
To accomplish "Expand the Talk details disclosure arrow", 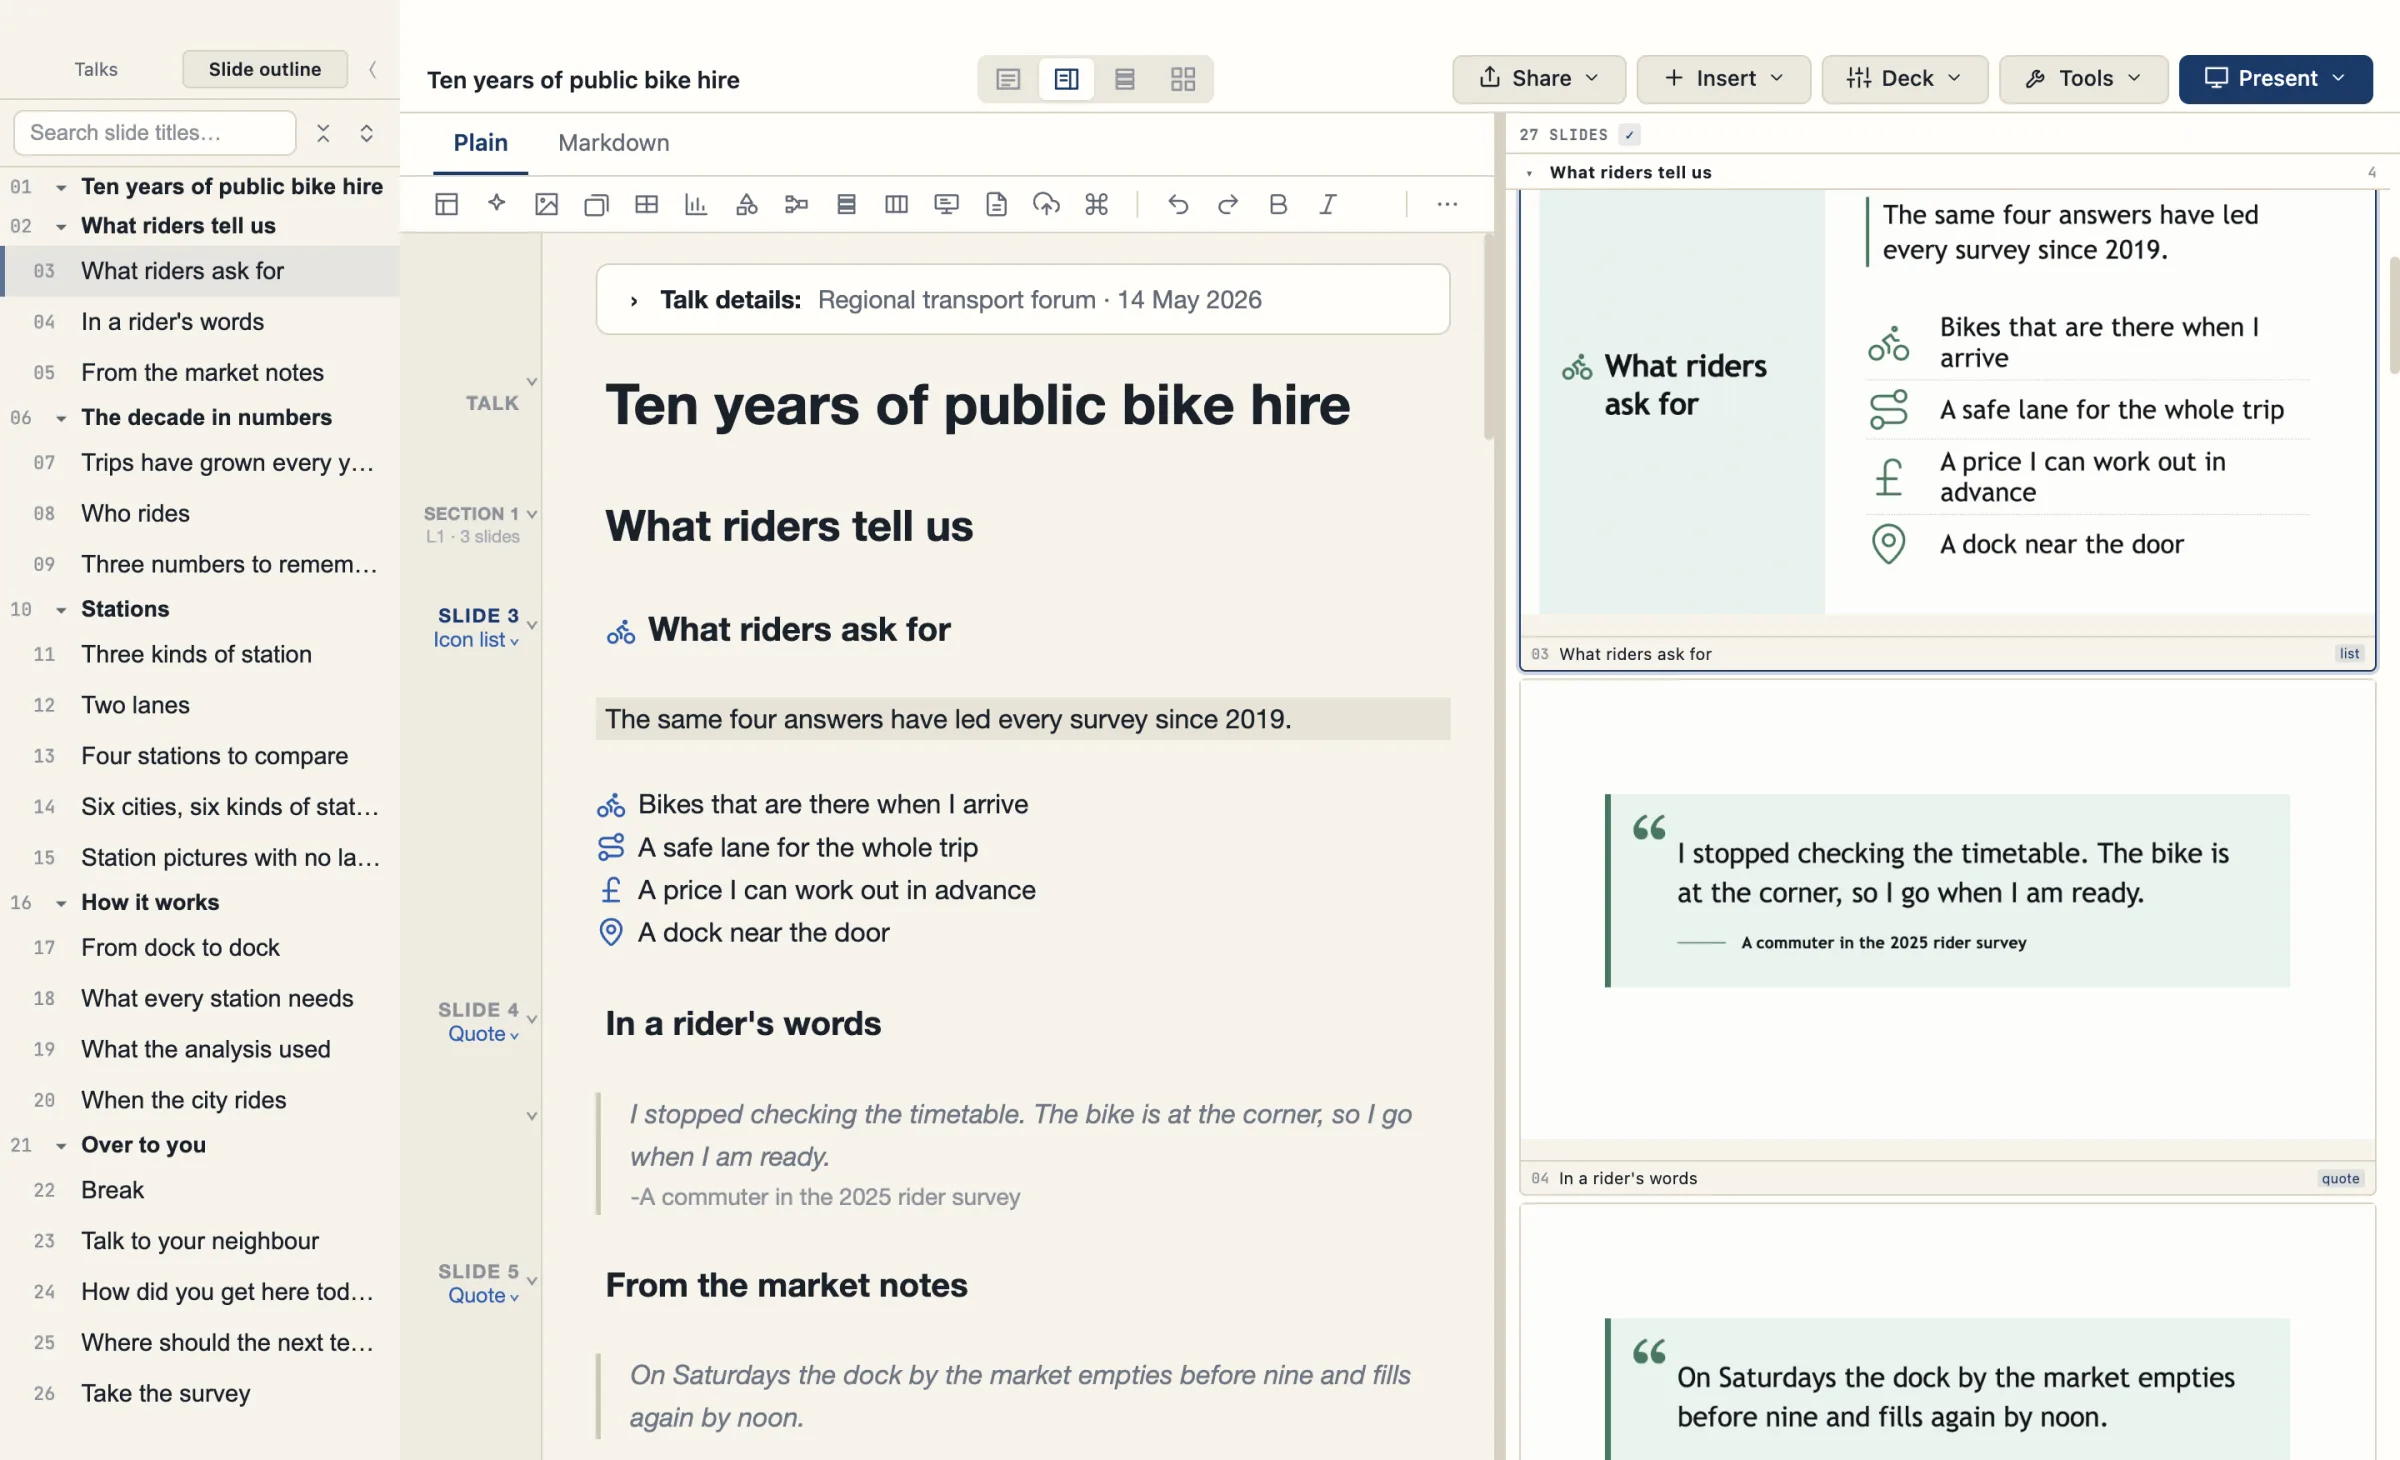I will [634, 300].
